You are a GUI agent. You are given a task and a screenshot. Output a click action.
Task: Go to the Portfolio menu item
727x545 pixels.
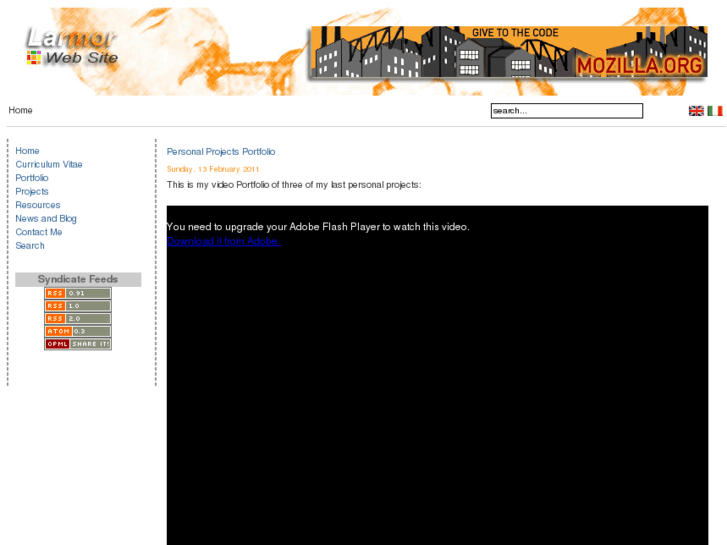(x=32, y=178)
